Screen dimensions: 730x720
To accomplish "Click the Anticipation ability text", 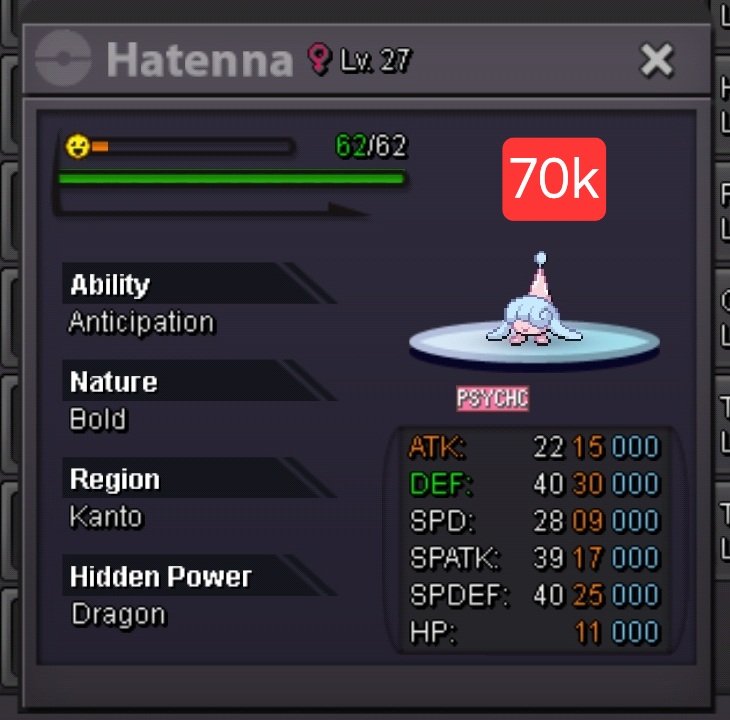I will point(142,322).
